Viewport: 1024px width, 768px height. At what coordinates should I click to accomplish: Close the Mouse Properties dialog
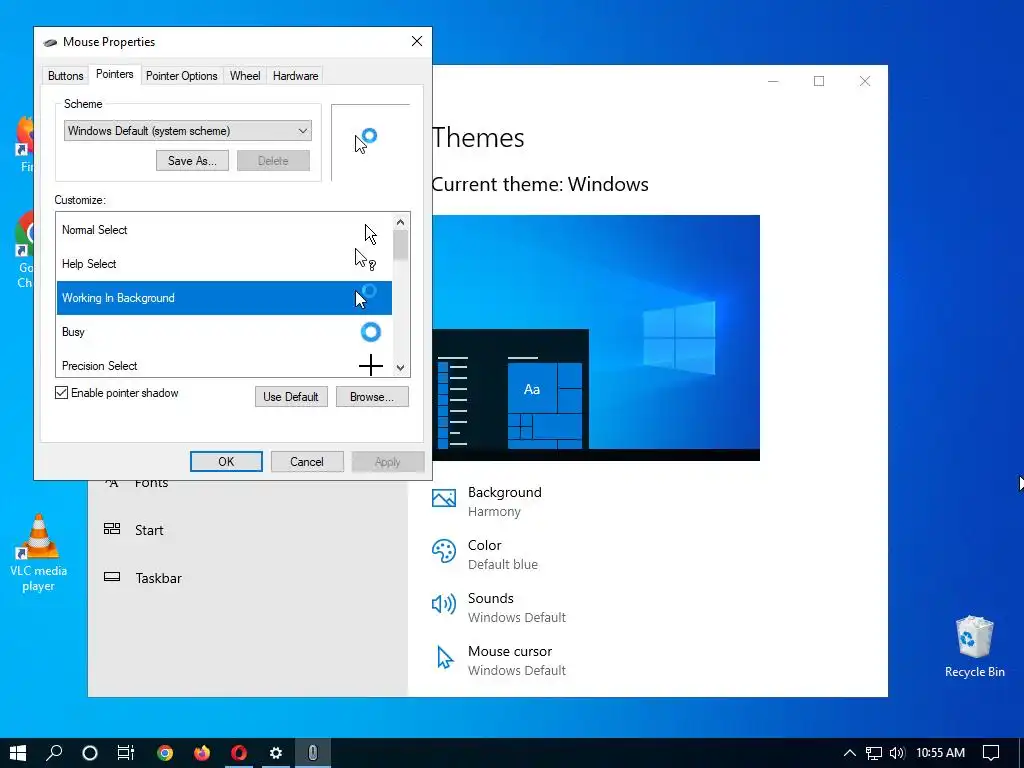point(417,41)
